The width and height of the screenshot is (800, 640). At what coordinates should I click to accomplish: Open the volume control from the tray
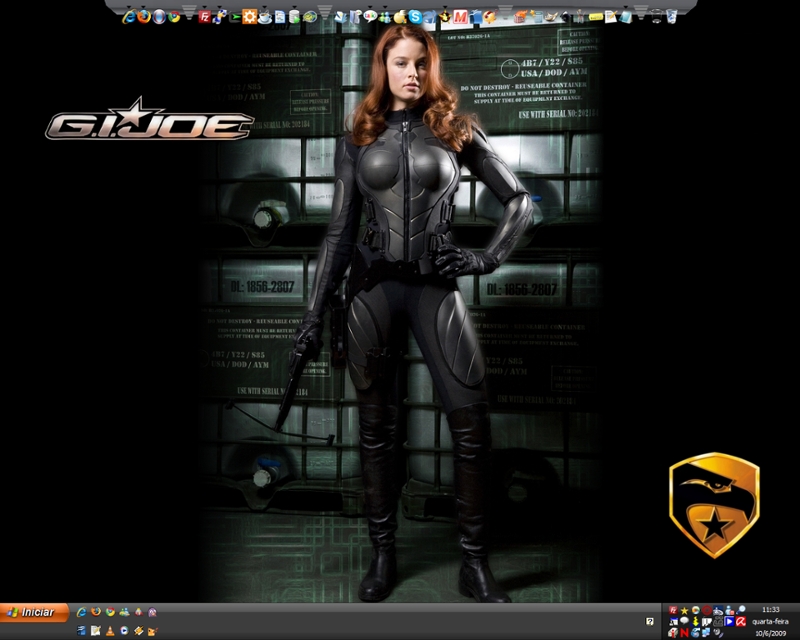[717, 632]
